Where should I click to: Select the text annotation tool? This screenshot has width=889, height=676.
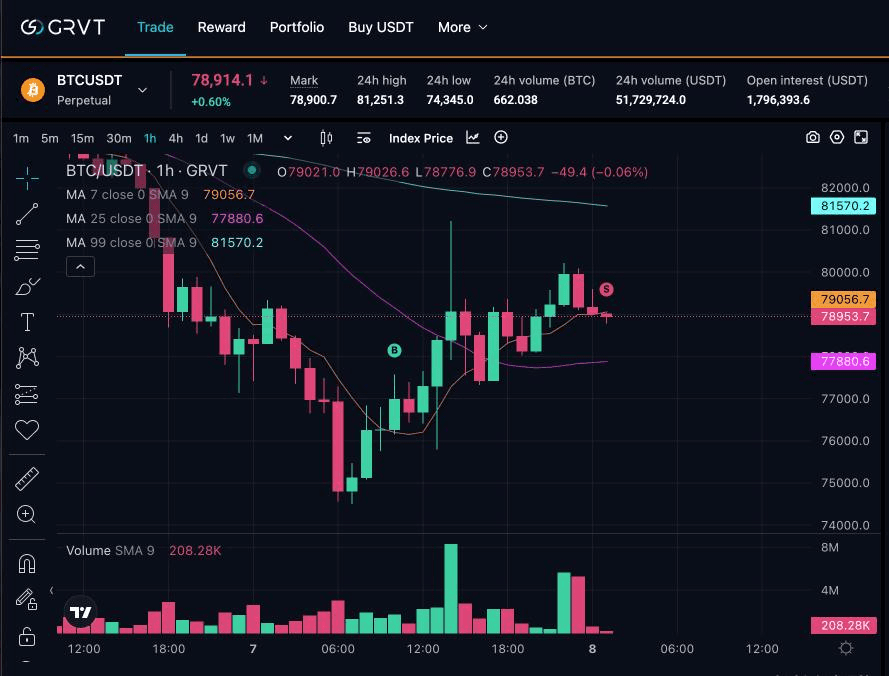(27, 322)
